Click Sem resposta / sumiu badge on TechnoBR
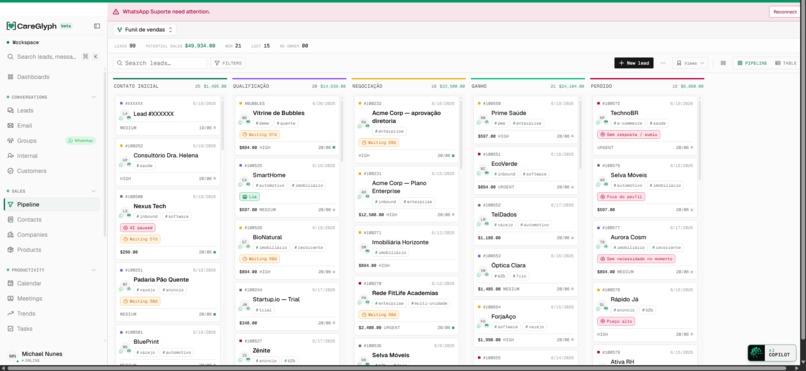The image size is (806, 371). (x=629, y=135)
